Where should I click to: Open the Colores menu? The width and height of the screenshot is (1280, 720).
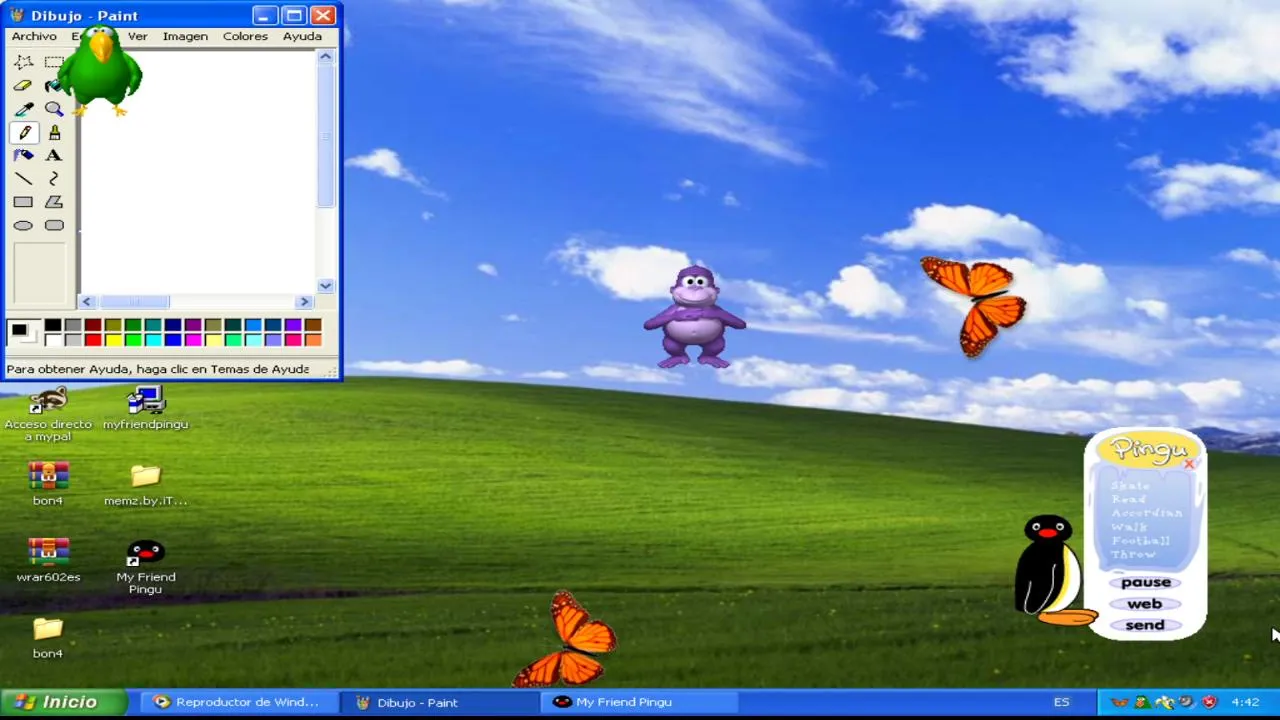[x=245, y=36]
